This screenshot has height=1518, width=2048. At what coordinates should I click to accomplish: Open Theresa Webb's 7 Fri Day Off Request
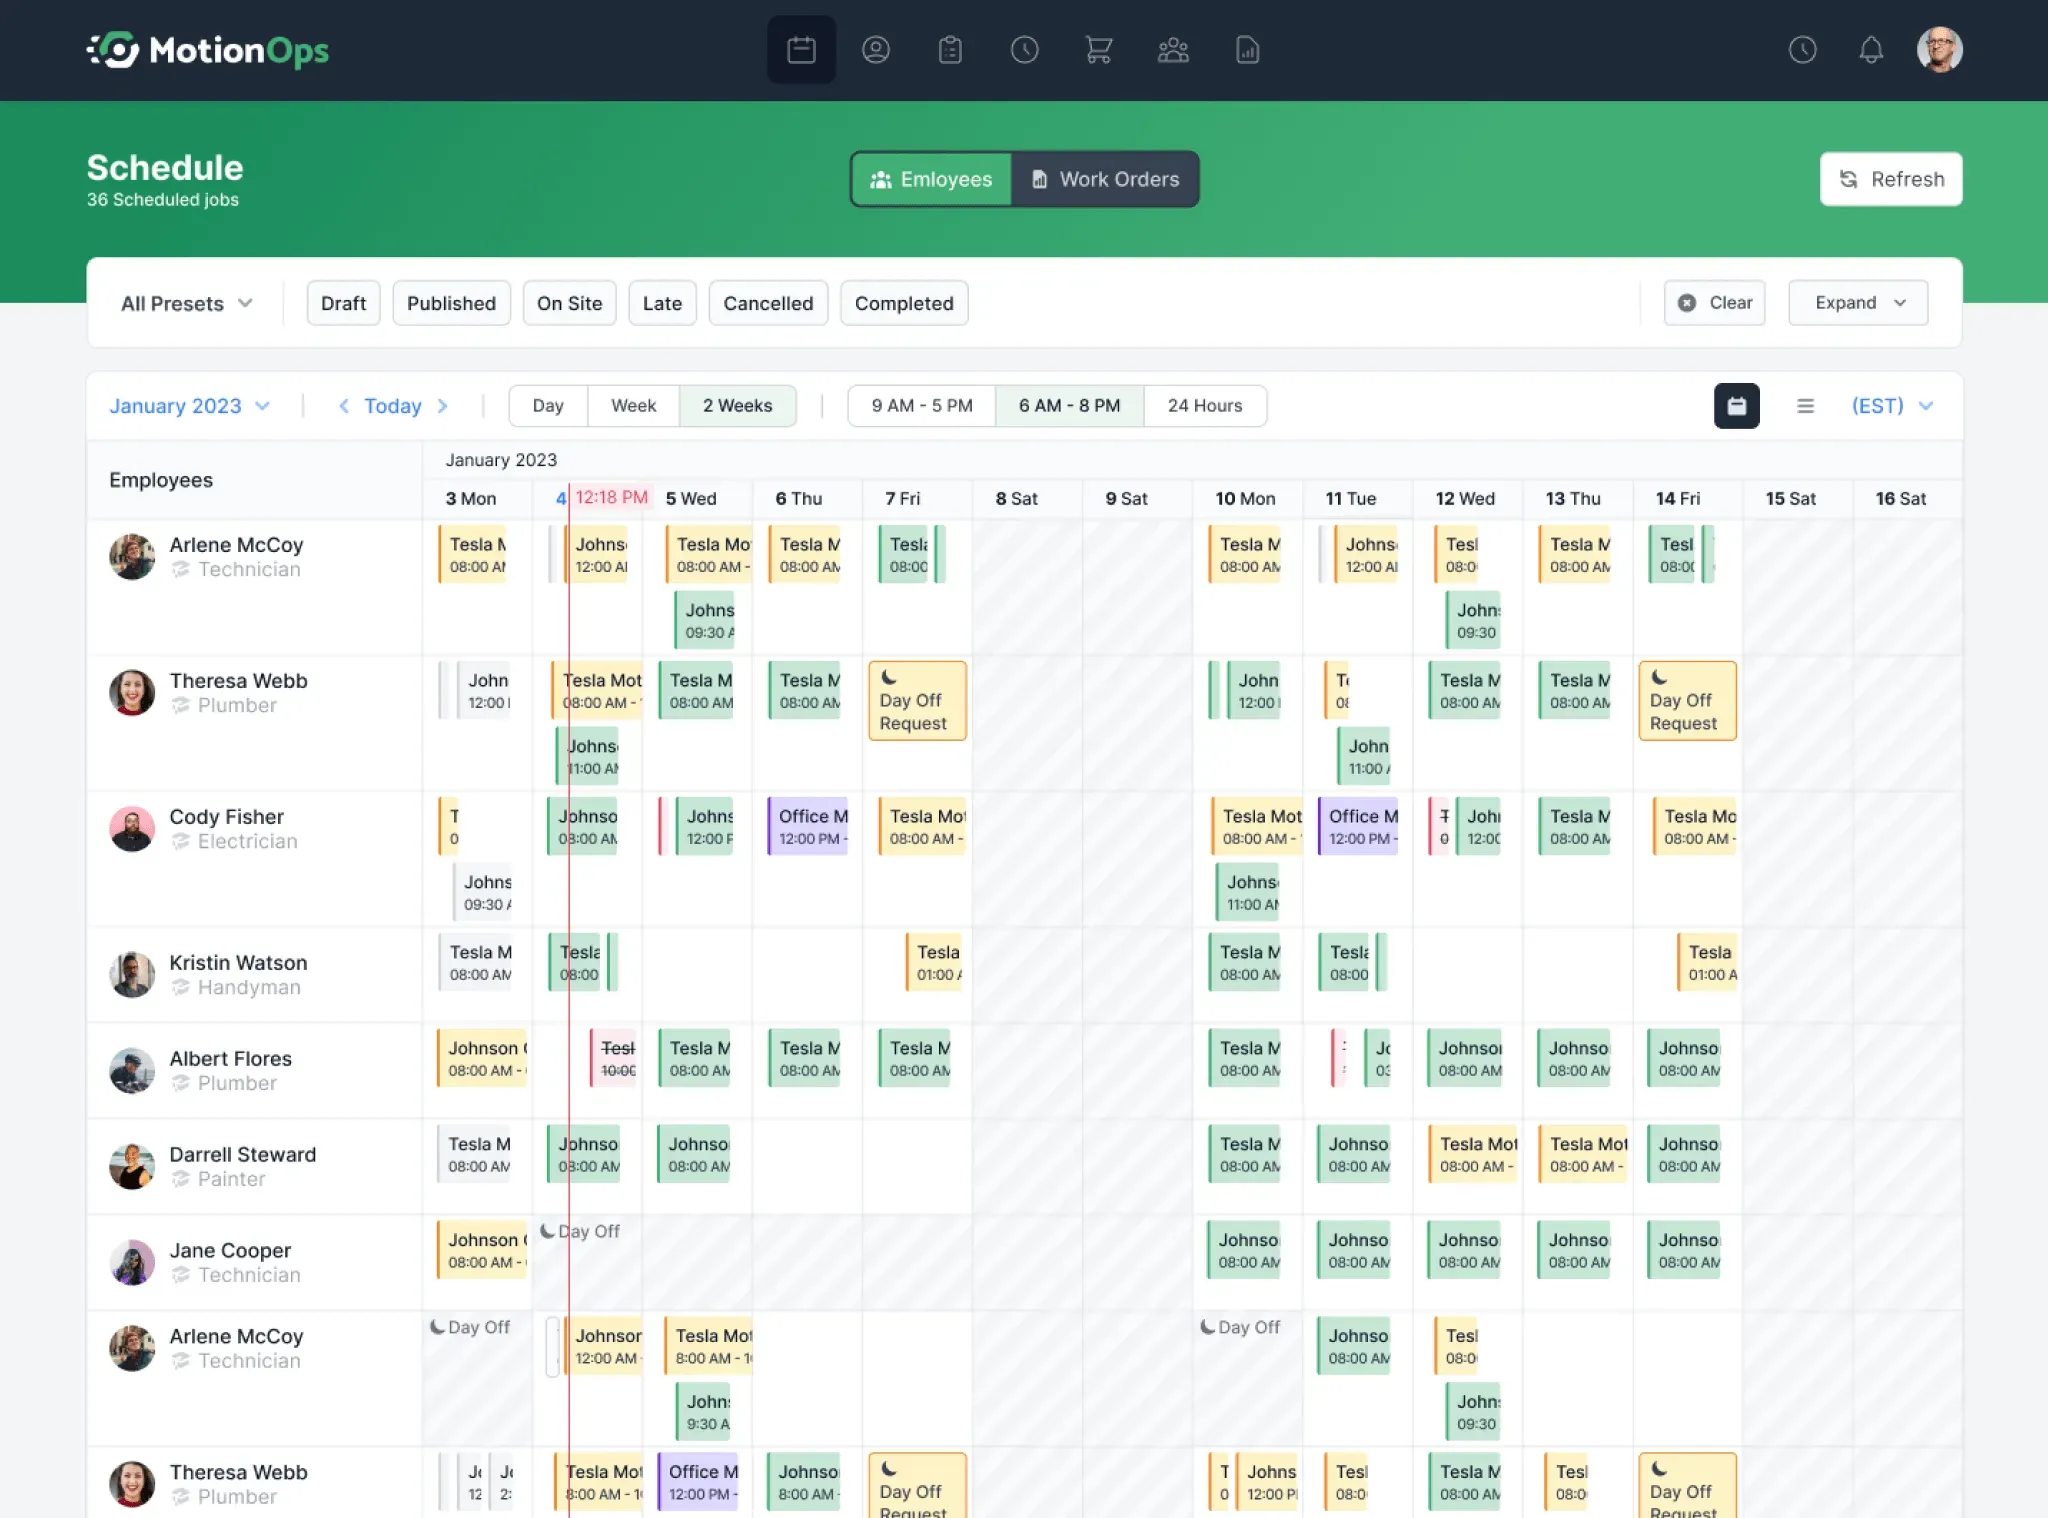(x=917, y=701)
